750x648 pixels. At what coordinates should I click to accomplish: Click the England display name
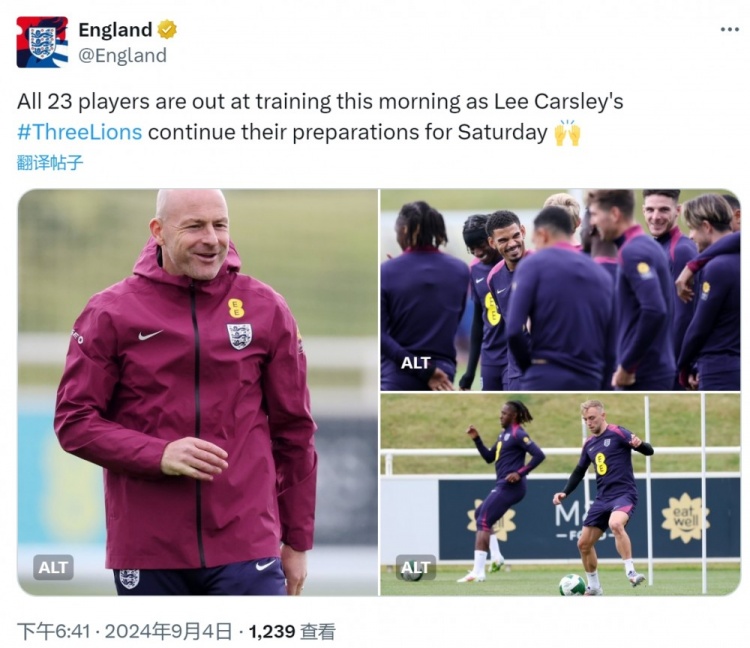tap(115, 30)
